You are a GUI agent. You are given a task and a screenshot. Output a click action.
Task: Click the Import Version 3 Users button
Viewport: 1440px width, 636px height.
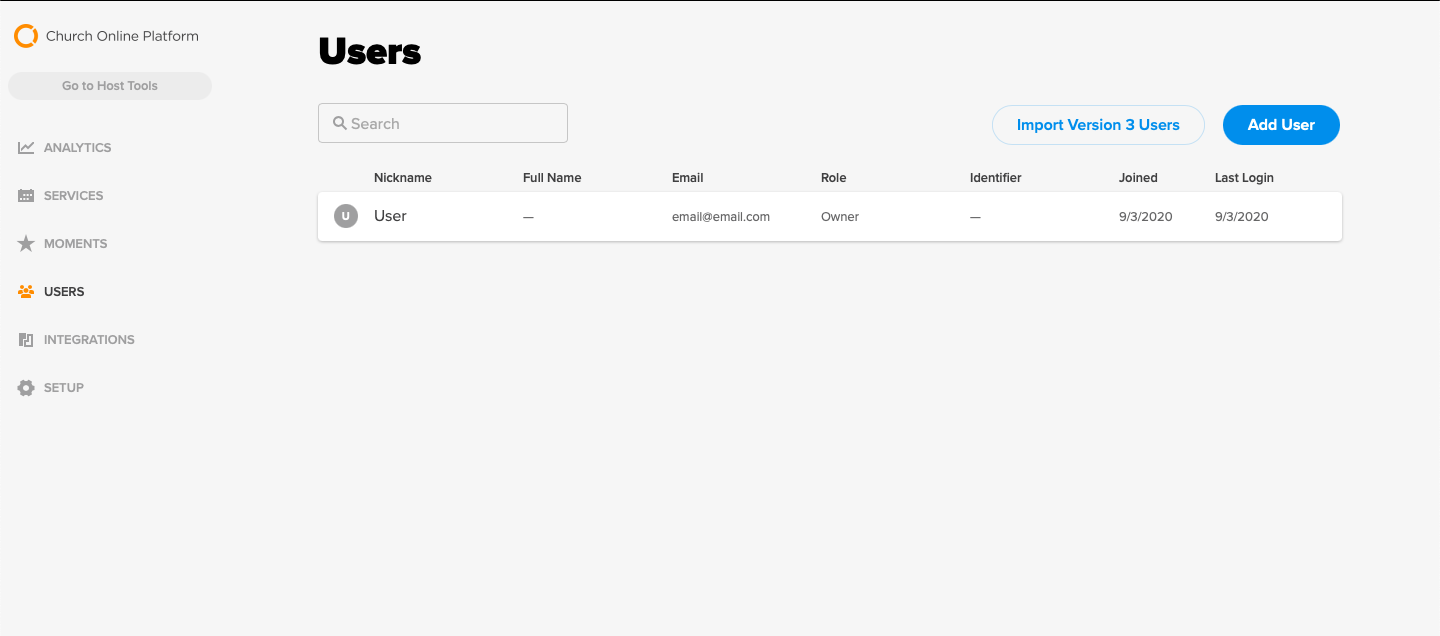click(1098, 125)
